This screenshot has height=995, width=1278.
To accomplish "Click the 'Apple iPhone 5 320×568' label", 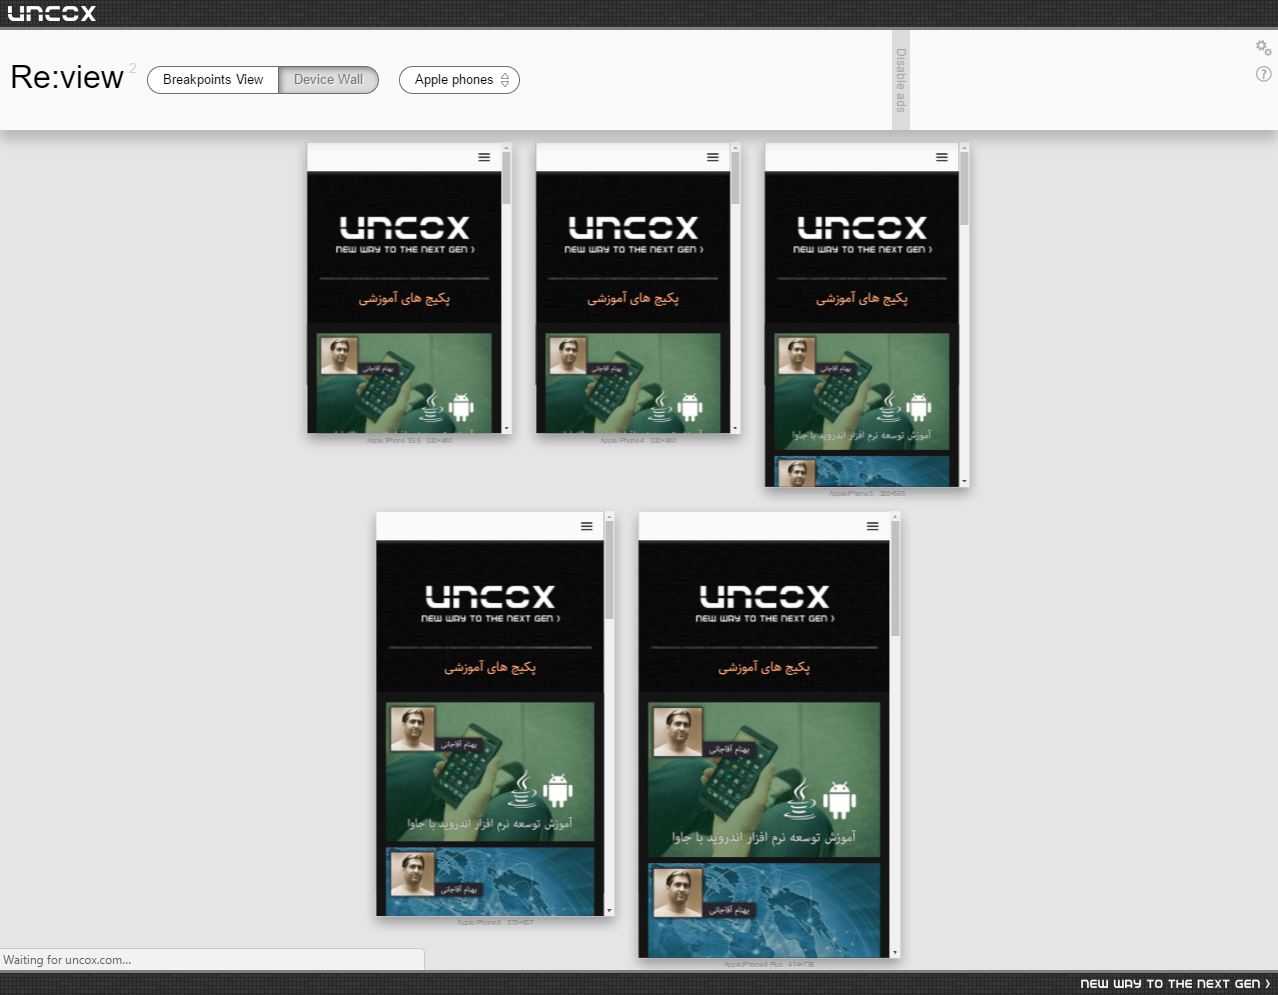I will coord(867,493).
